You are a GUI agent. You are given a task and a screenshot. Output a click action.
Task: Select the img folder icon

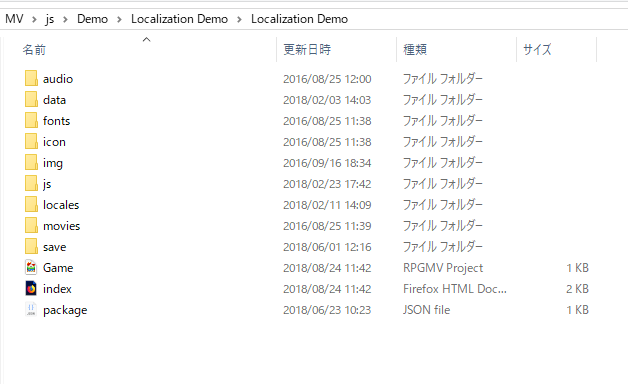click(31, 163)
